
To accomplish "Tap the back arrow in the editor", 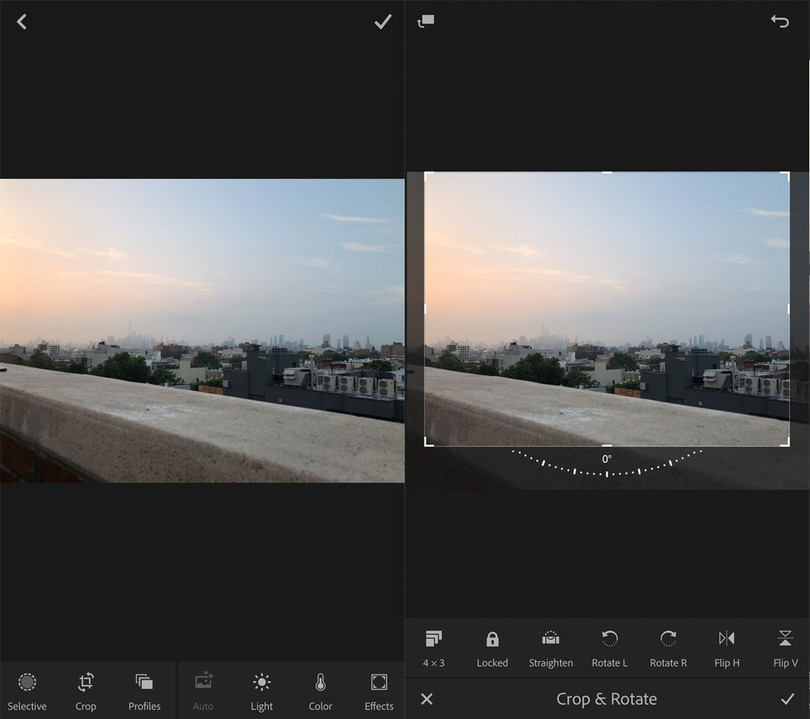I will tap(21, 22).
